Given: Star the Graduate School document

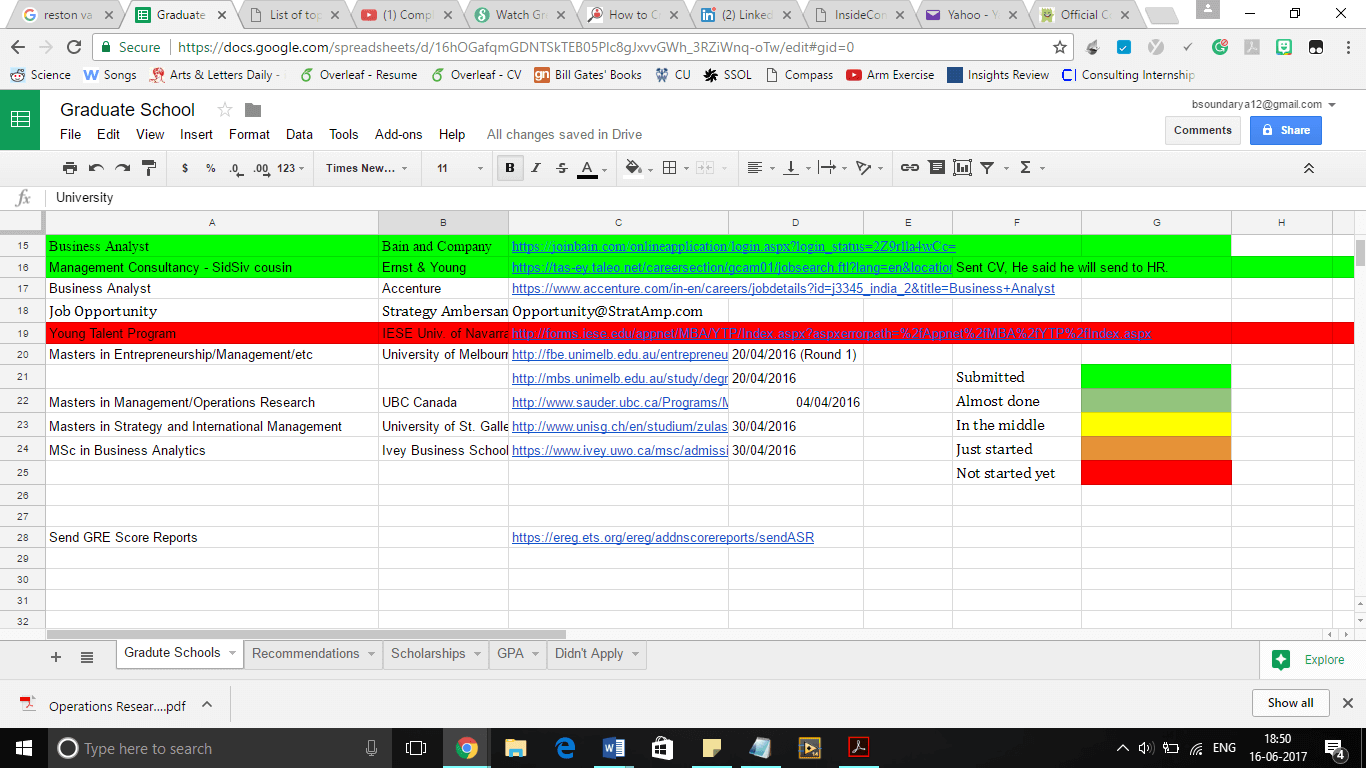Looking at the screenshot, I should tap(225, 110).
